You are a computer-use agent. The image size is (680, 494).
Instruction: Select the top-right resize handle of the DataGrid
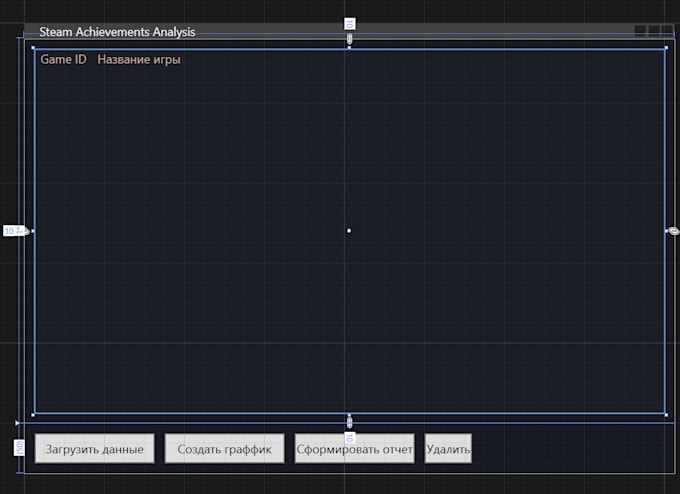pyautogui.click(x=665, y=47)
